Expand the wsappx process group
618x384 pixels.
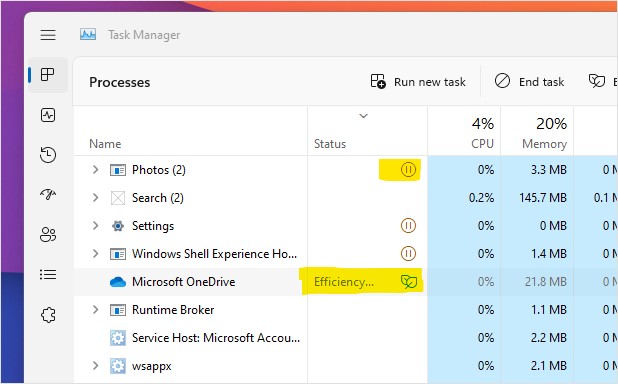tap(95, 365)
